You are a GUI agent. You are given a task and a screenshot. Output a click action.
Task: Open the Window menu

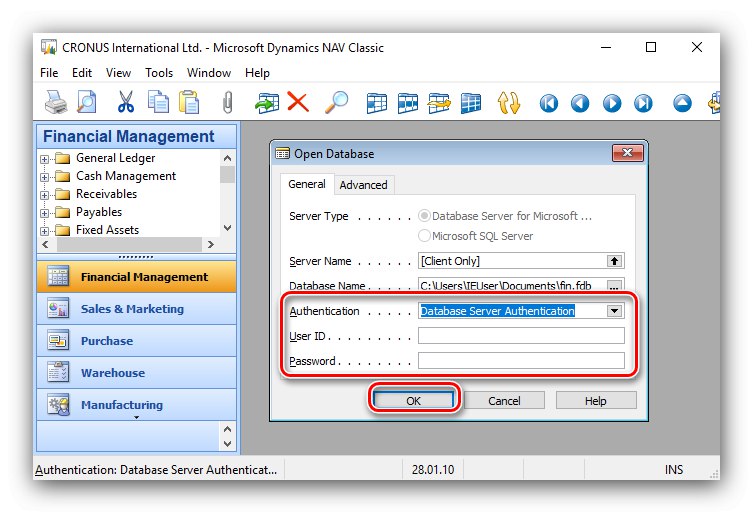coord(209,73)
